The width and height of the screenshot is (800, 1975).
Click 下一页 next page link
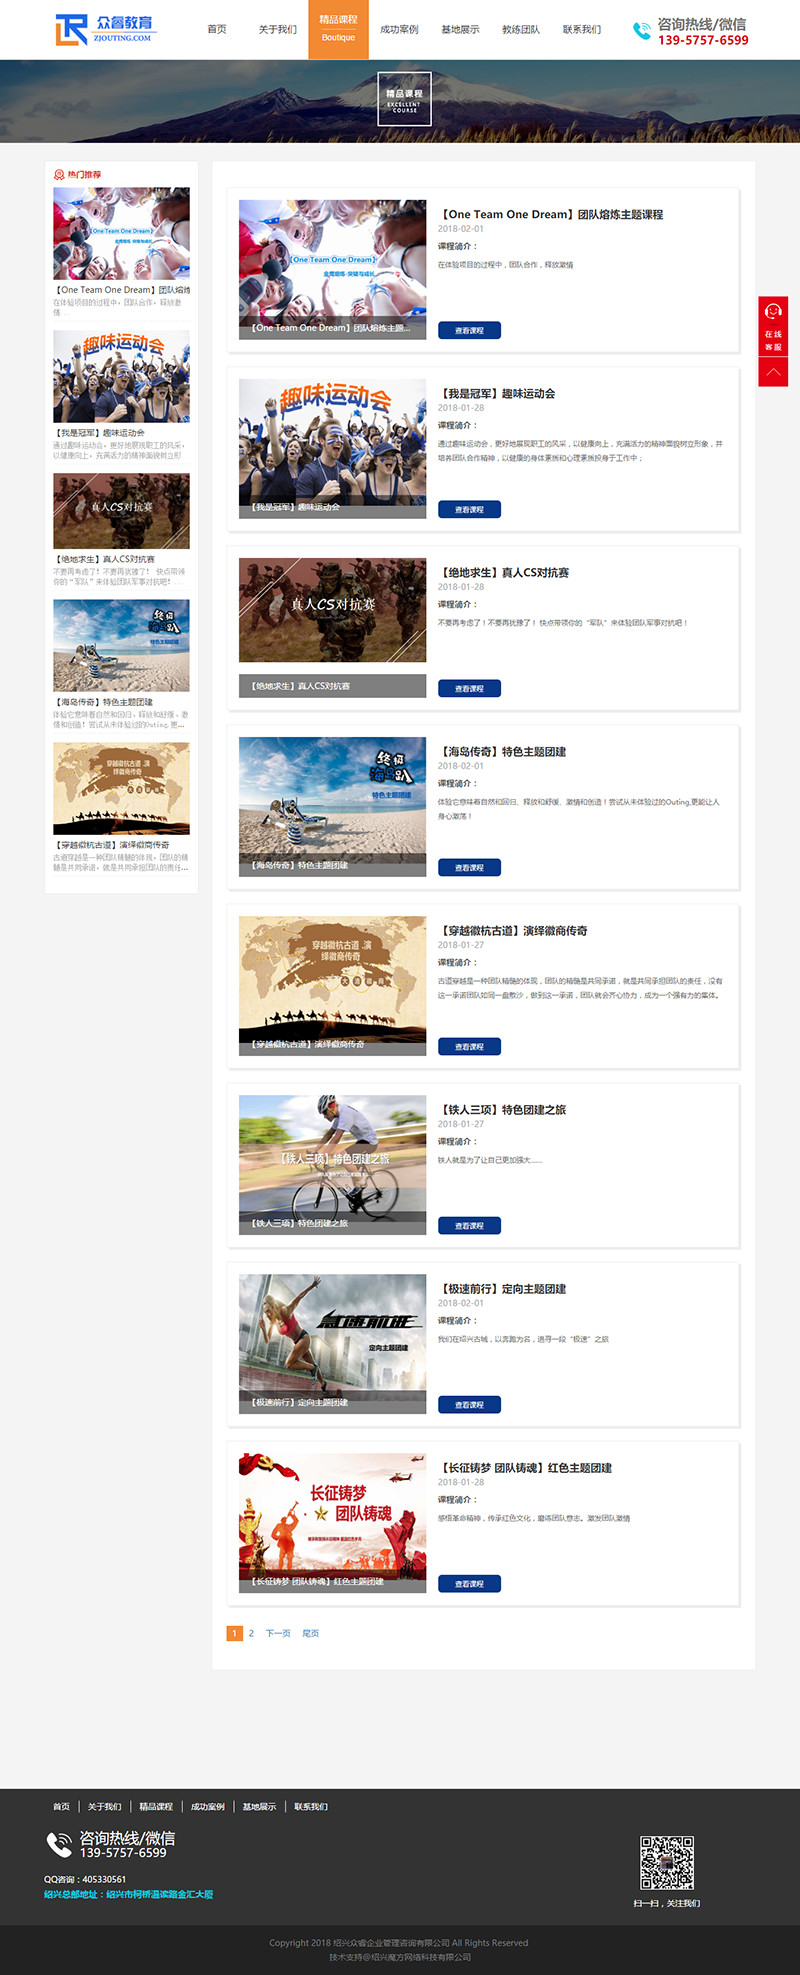pos(278,1633)
